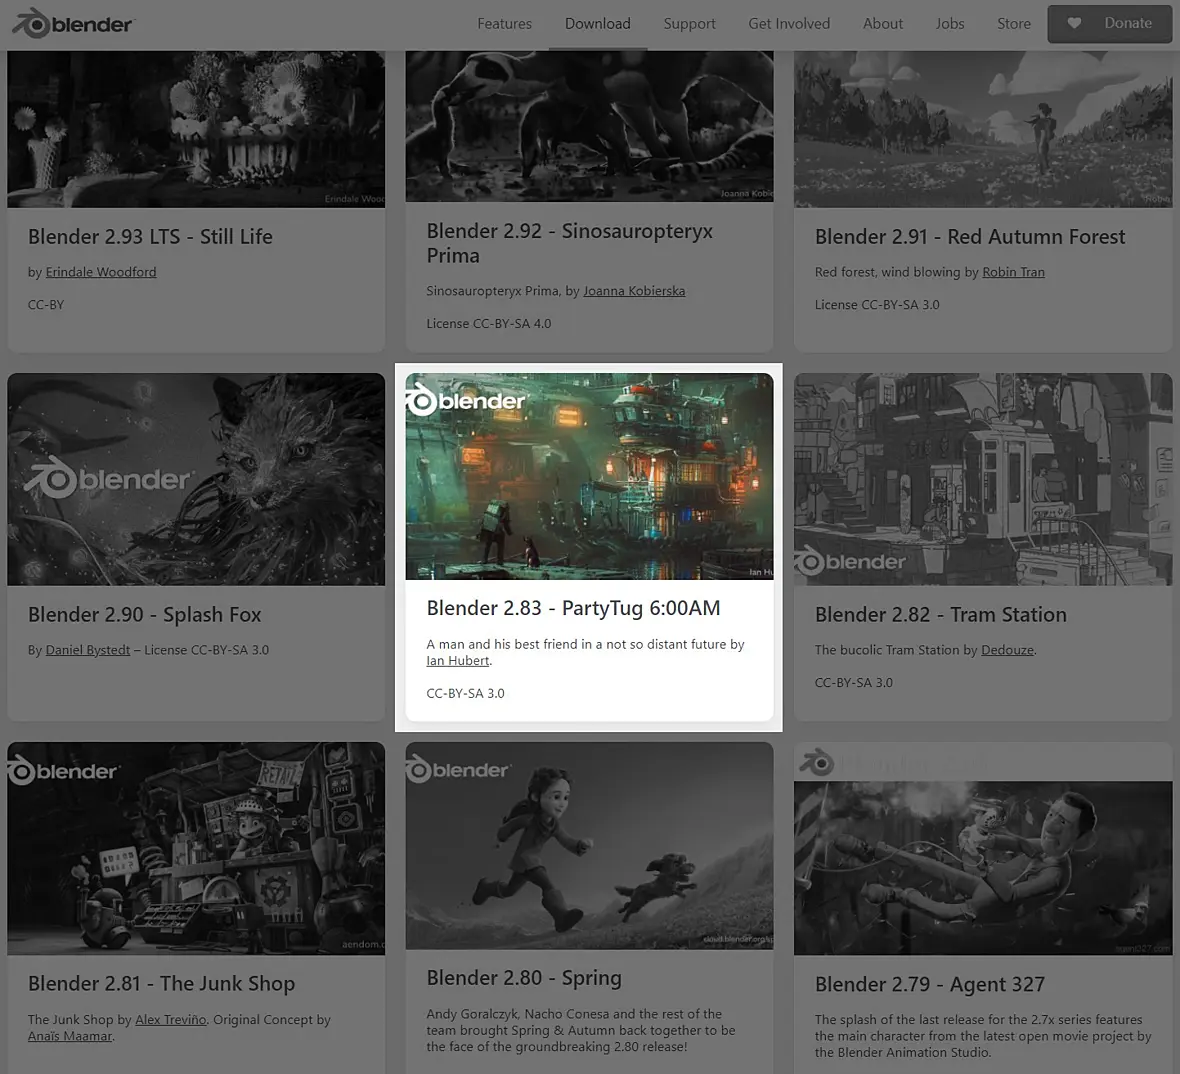Visit Robin Tran artist link

(1013, 272)
